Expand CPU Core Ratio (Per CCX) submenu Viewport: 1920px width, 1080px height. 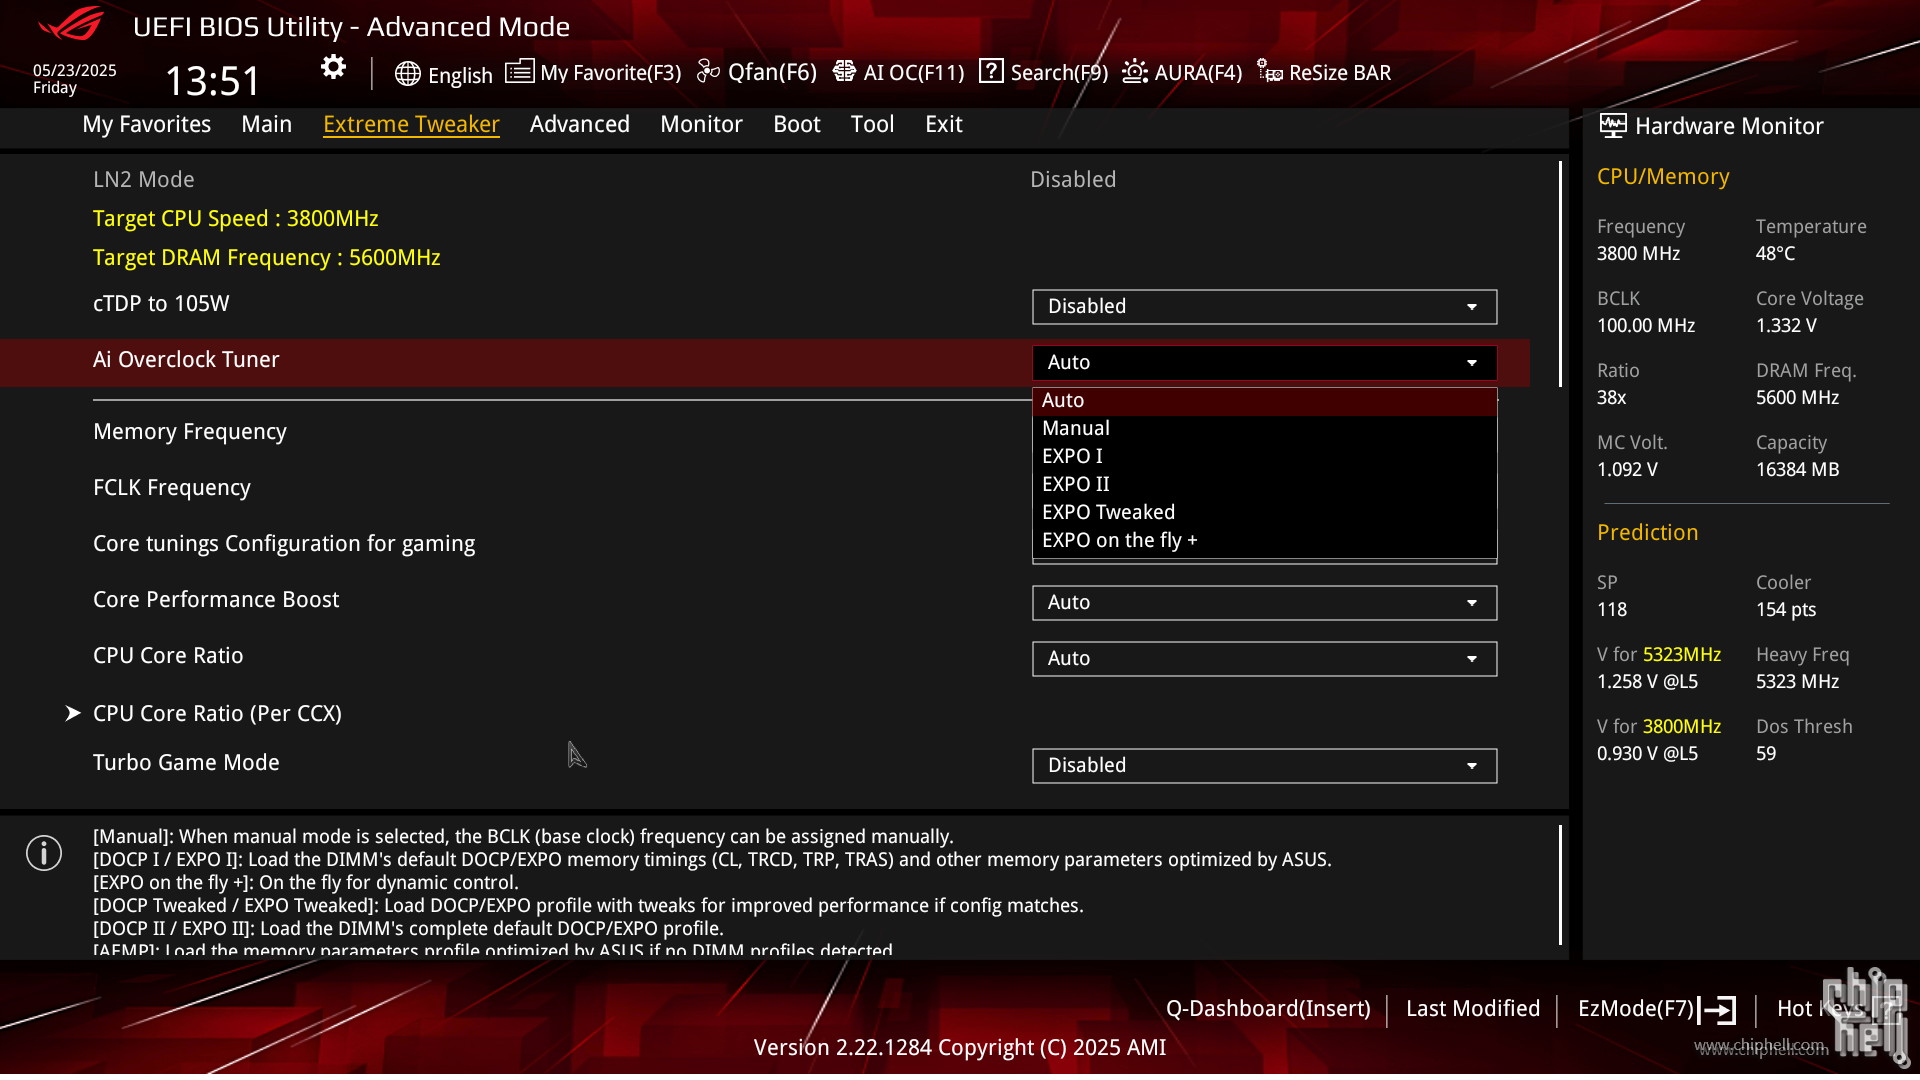pyautogui.click(x=217, y=714)
